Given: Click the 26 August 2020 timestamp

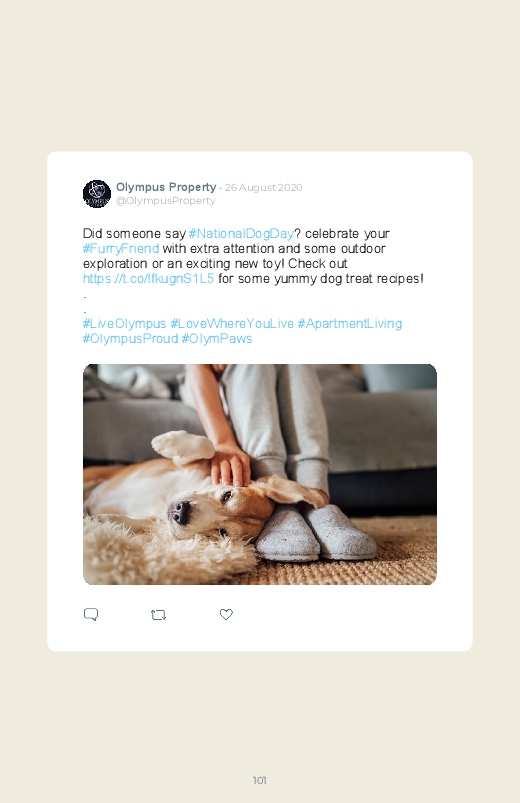Looking at the screenshot, I should (x=263, y=187).
